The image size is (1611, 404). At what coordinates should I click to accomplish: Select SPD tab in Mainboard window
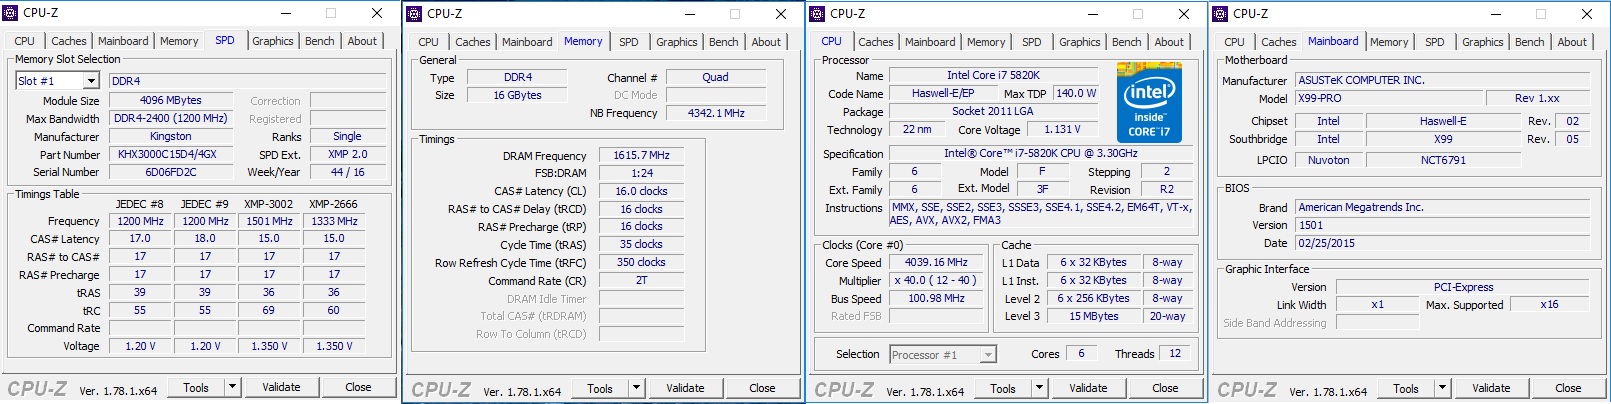pos(1435,42)
